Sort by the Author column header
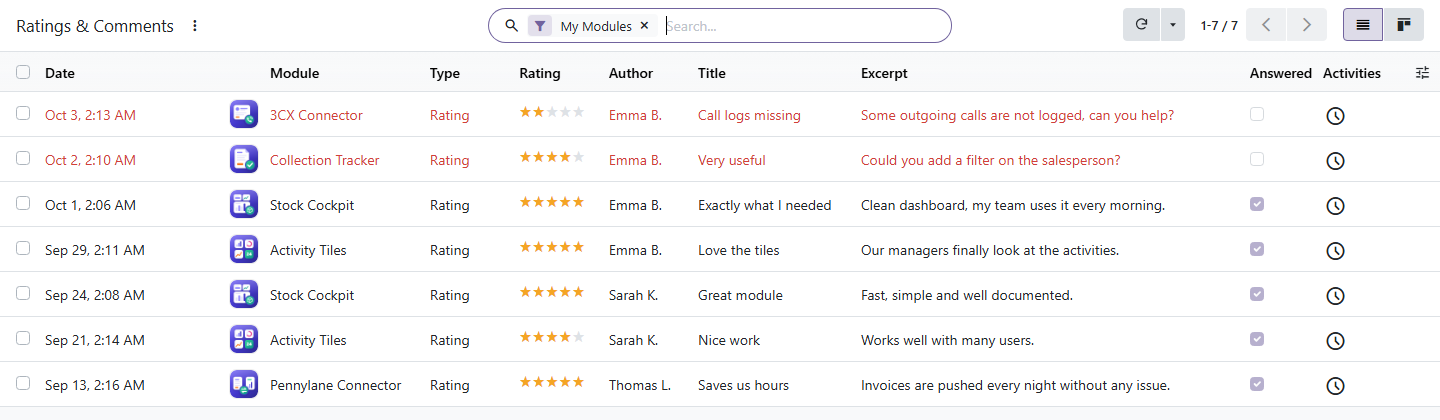 click(x=631, y=73)
